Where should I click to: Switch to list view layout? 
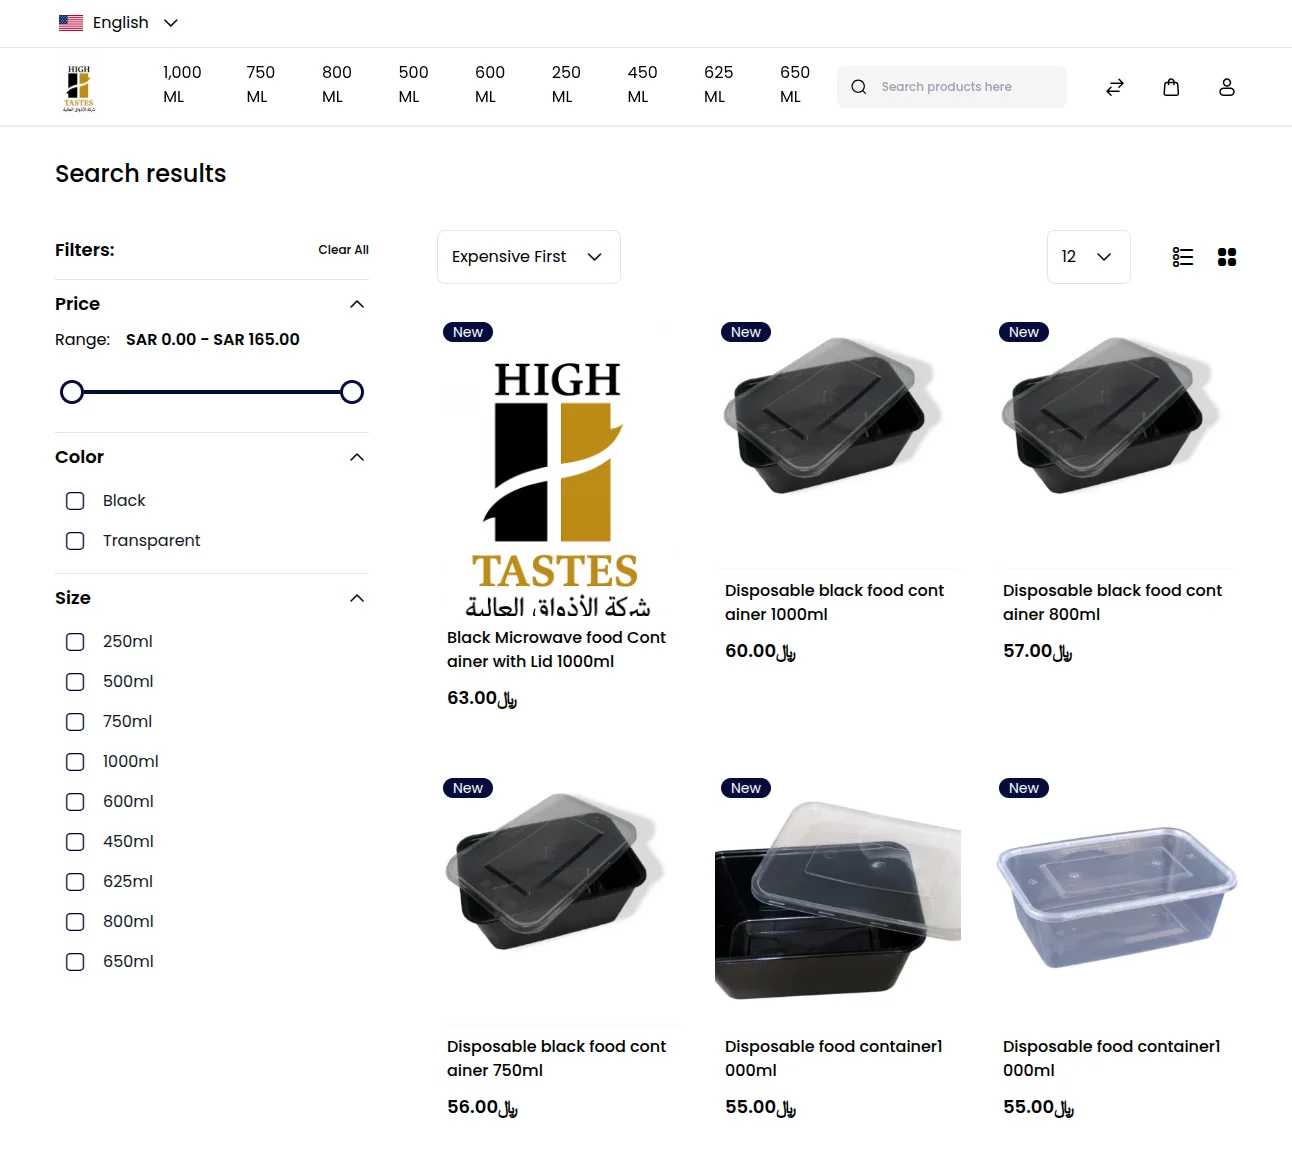pyautogui.click(x=1182, y=257)
